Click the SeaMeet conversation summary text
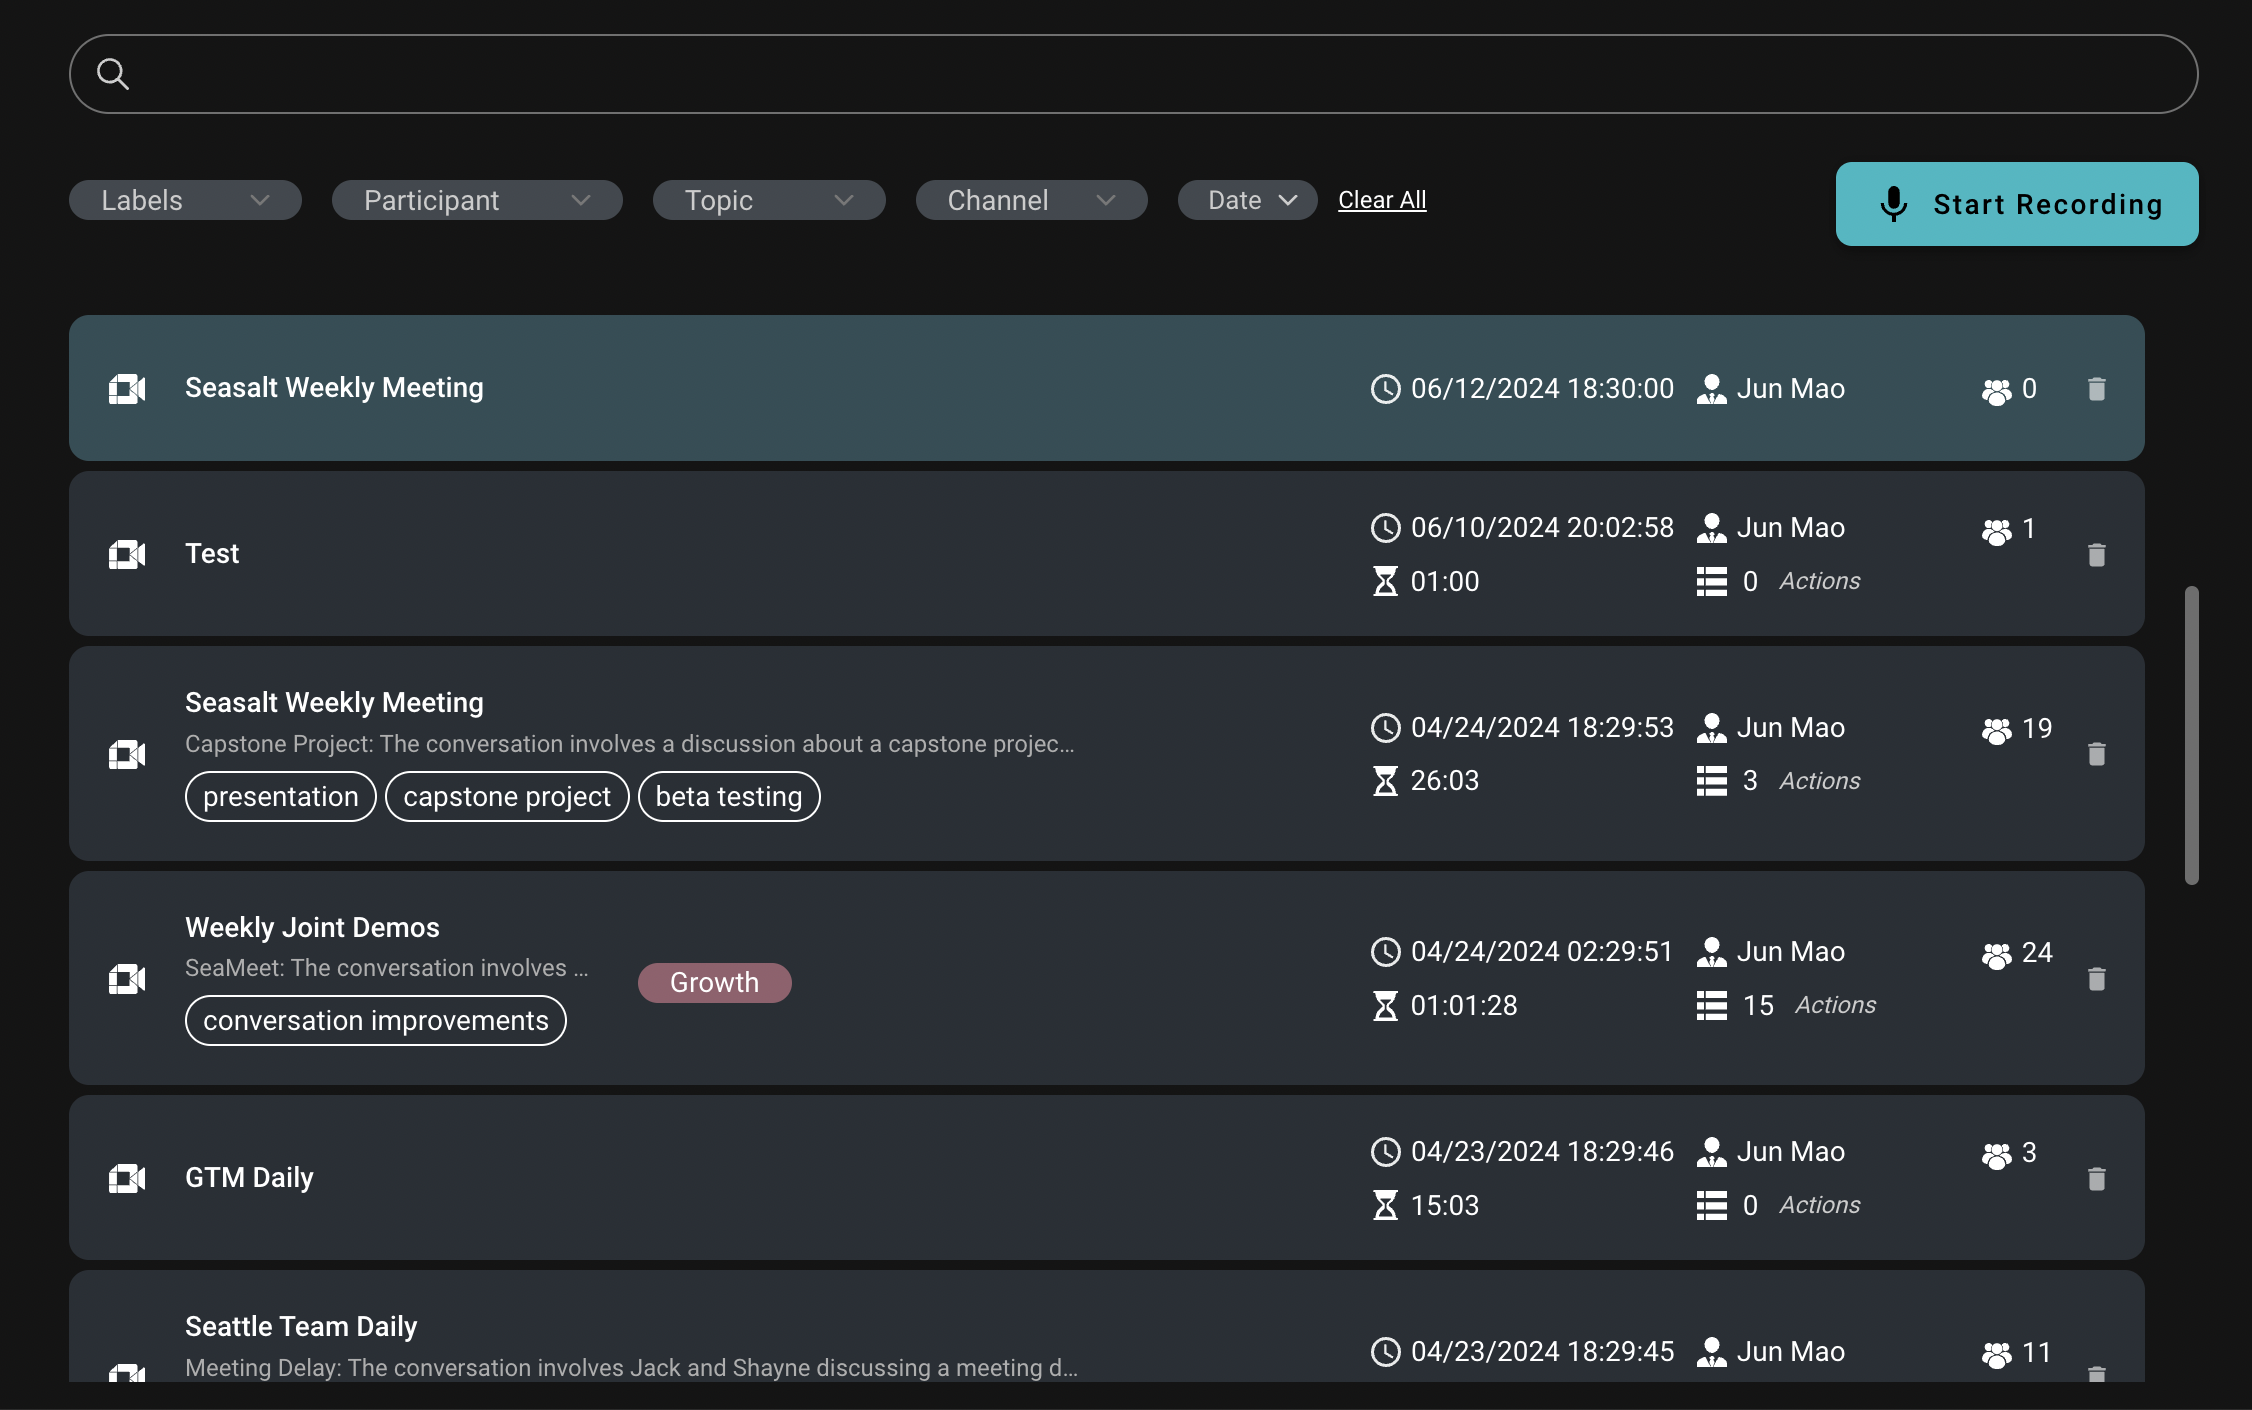The image size is (2252, 1410). tap(386, 968)
